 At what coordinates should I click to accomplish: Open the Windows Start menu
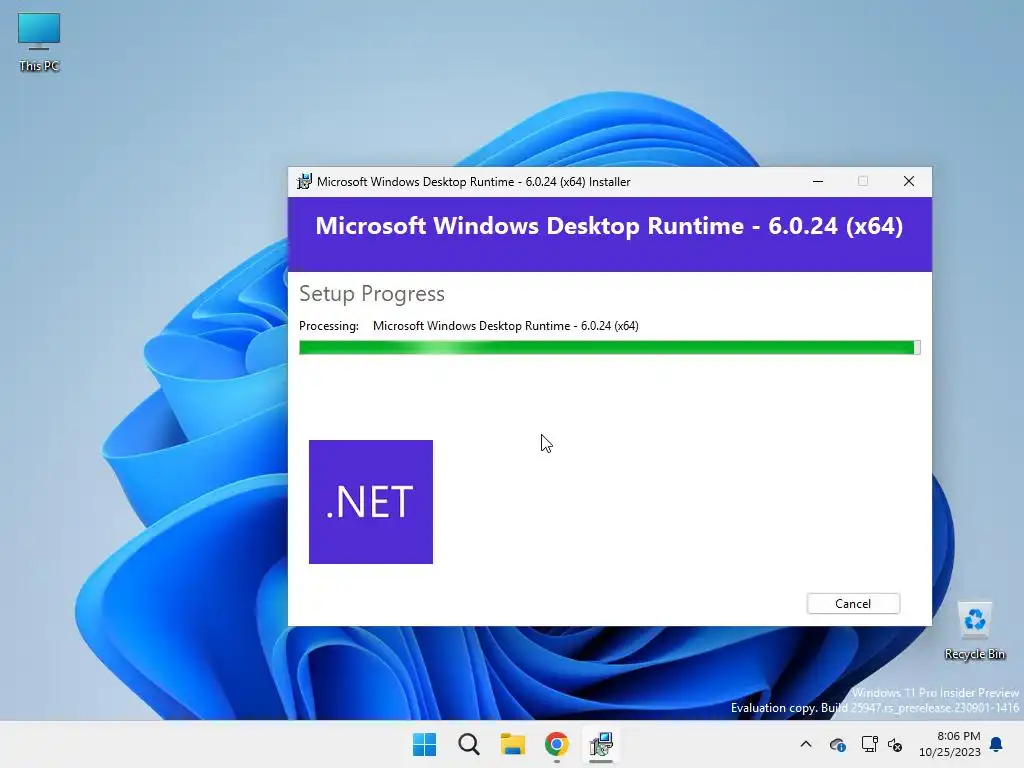tap(424, 744)
